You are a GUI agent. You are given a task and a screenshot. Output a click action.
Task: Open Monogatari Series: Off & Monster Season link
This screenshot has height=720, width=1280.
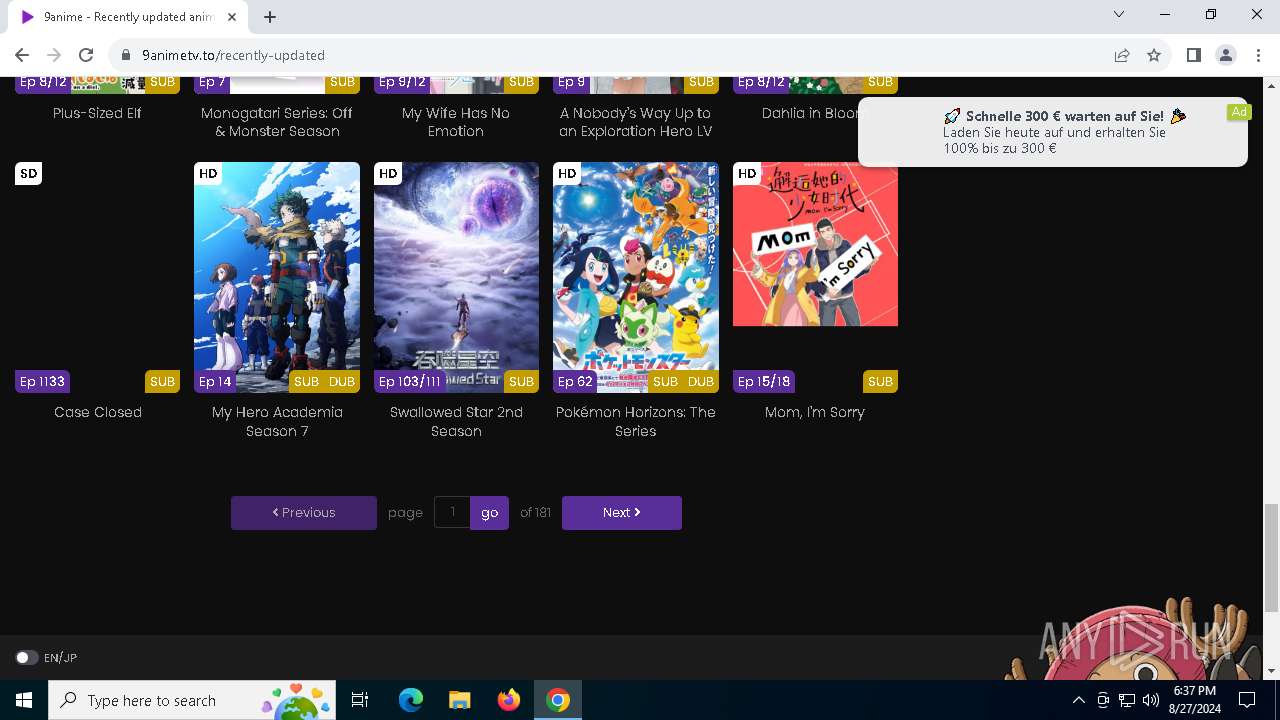click(x=277, y=122)
